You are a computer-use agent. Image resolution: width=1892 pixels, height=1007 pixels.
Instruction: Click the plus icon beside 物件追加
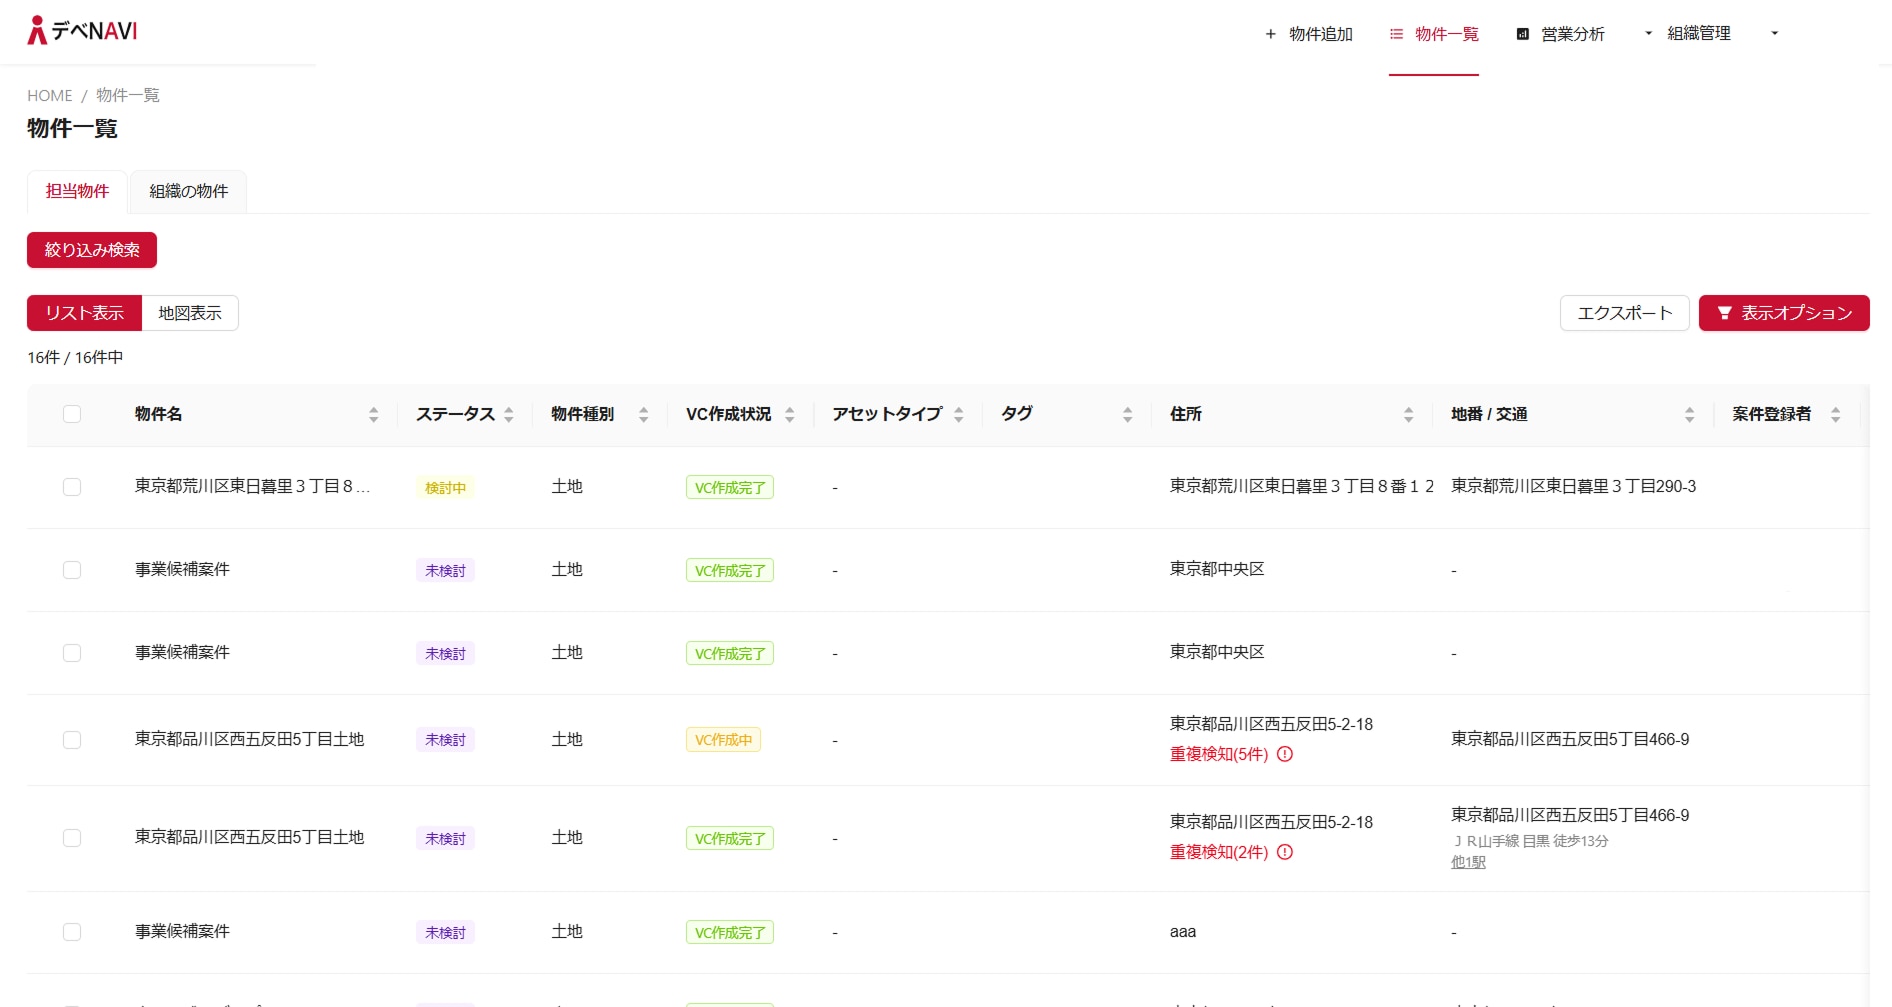pos(1270,33)
